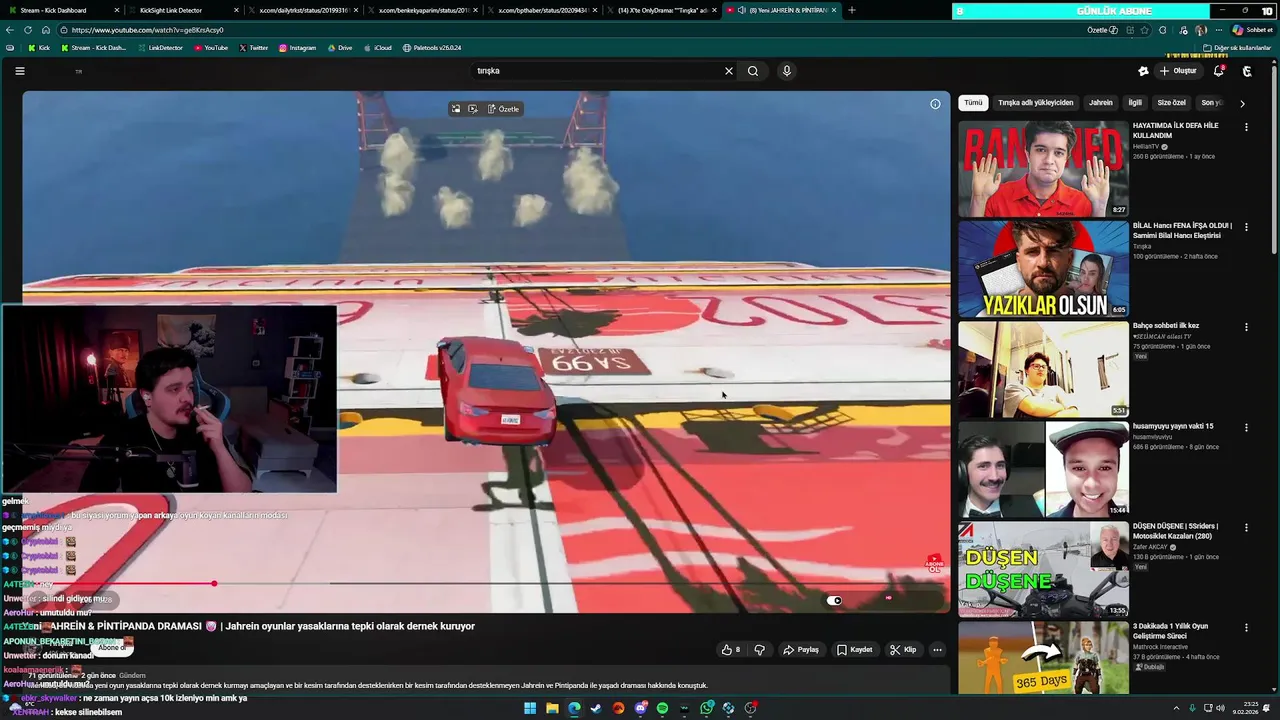The image size is (1280, 720).
Task: Open Spotify from the taskbar
Action: coord(662,708)
